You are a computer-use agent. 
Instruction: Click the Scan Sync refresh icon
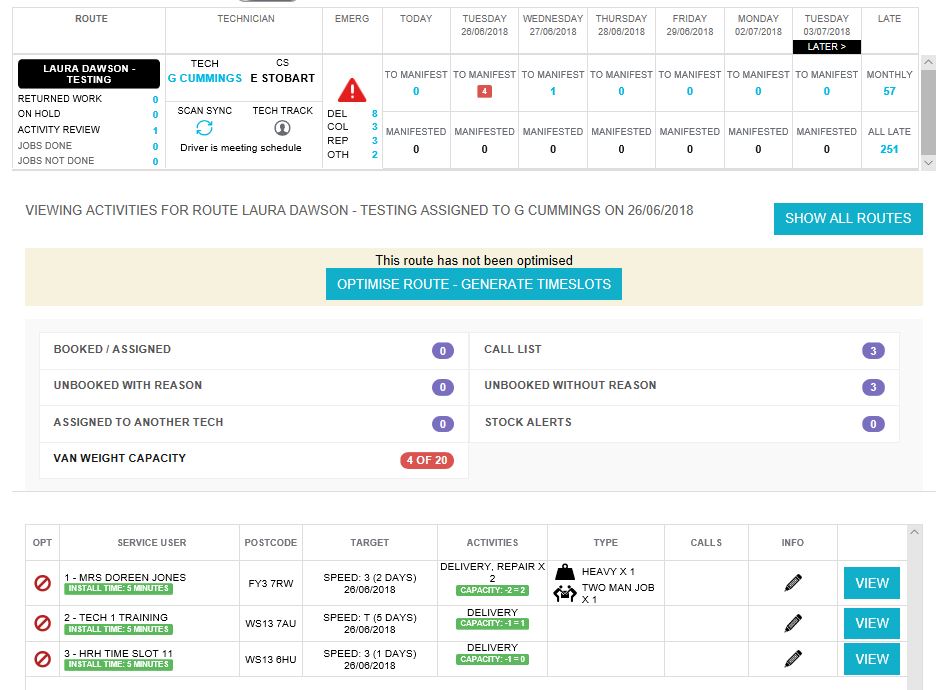coord(204,128)
